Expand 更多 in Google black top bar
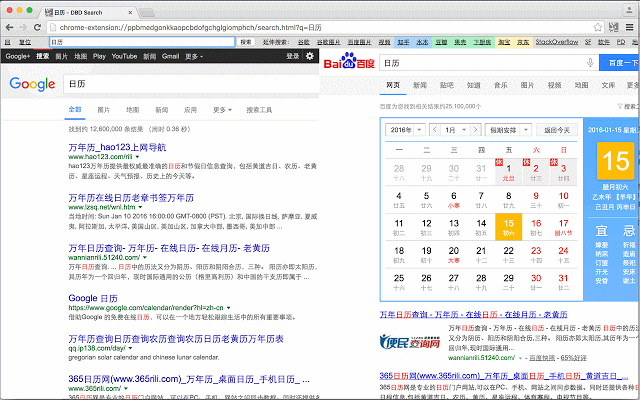The image size is (640, 400). [194, 56]
